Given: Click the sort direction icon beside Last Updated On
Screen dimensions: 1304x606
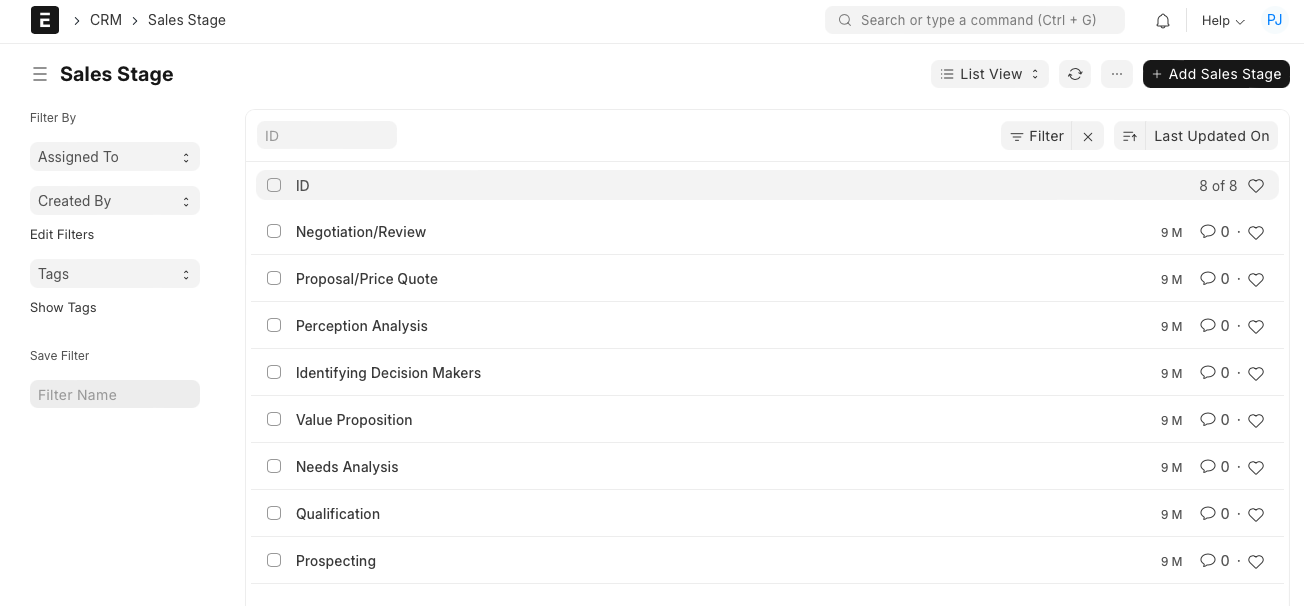Looking at the screenshot, I should [1129, 135].
